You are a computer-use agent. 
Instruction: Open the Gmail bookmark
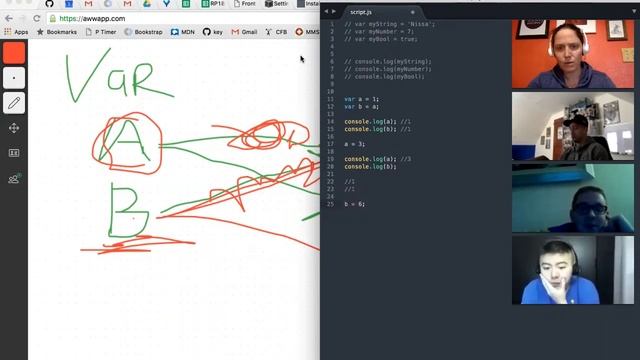244,32
